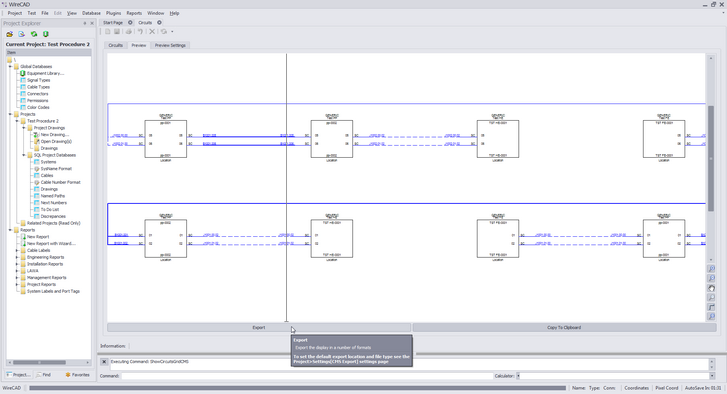Expand the Cable Labels report folder
The width and height of the screenshot is (727, 394).
(17, 250)
